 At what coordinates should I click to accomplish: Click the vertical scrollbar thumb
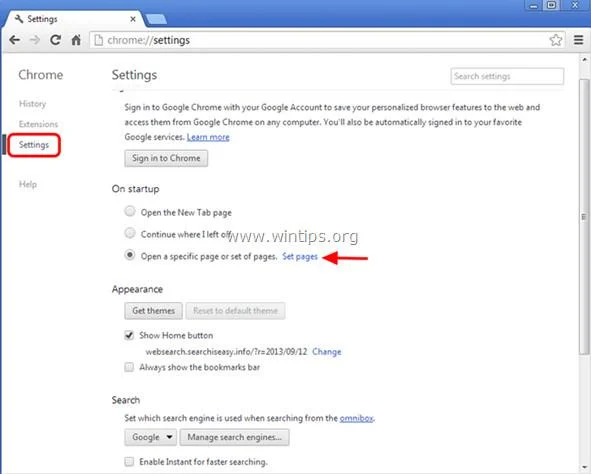[584, 216]
